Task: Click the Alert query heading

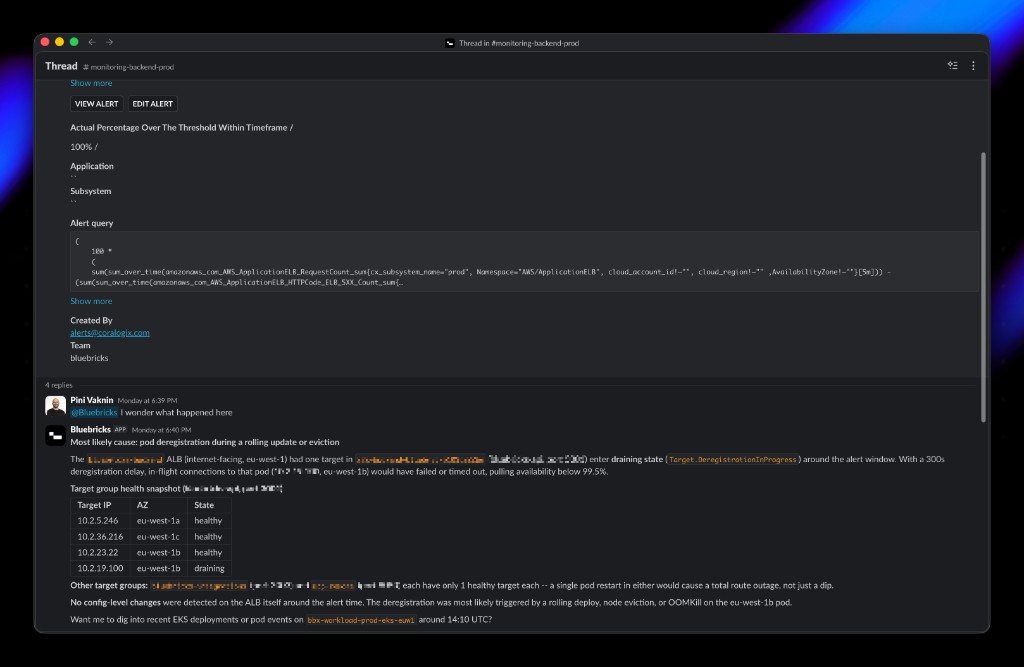Action: click(91, 223)
